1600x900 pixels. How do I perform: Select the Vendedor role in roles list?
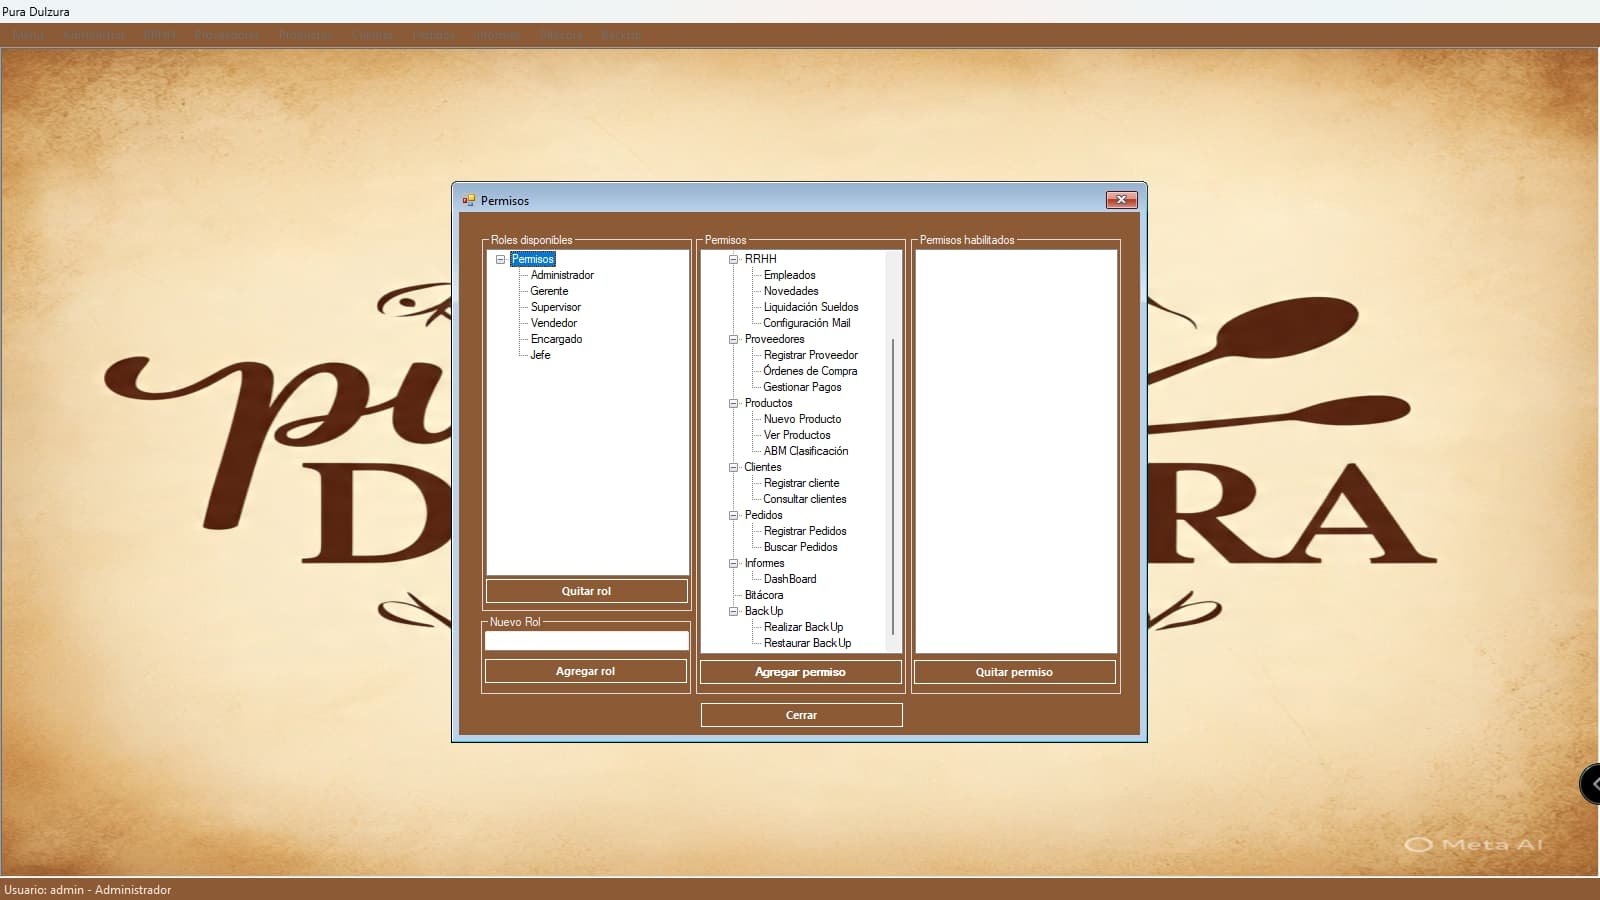tap(553, 323)
